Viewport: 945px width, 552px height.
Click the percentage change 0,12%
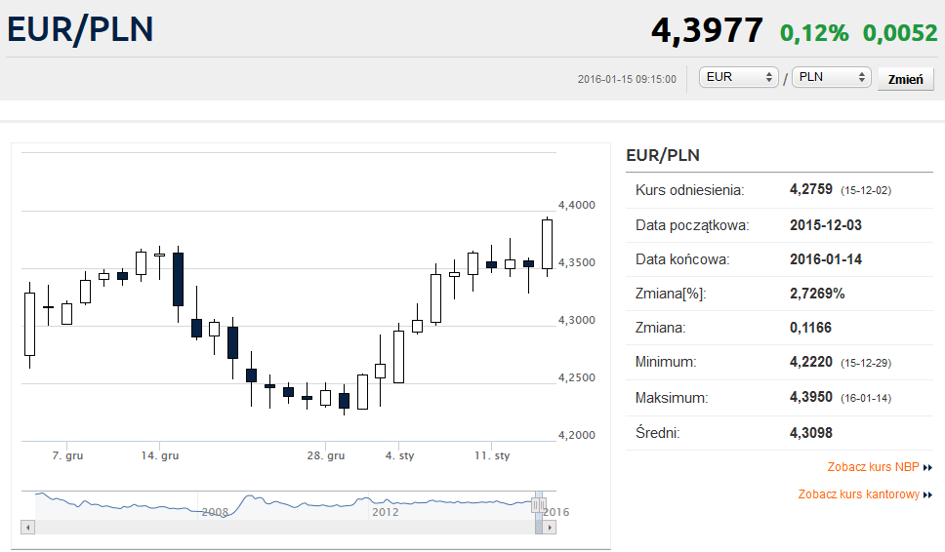[814, 33]
